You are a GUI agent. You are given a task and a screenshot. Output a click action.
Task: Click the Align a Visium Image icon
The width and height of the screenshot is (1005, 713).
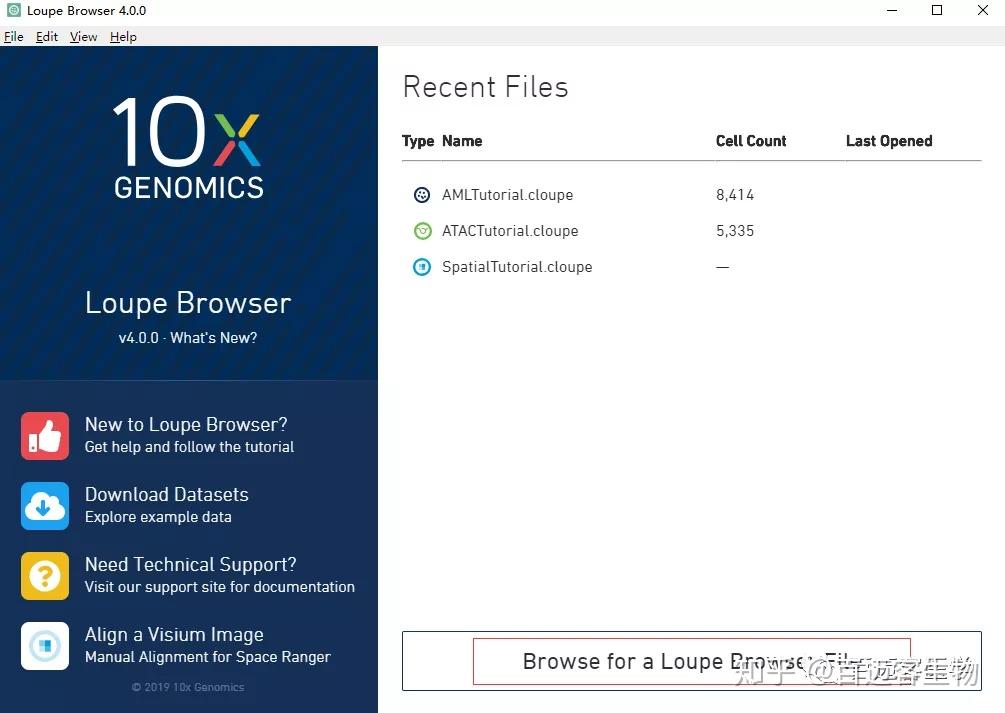click(x=44, y=645)
